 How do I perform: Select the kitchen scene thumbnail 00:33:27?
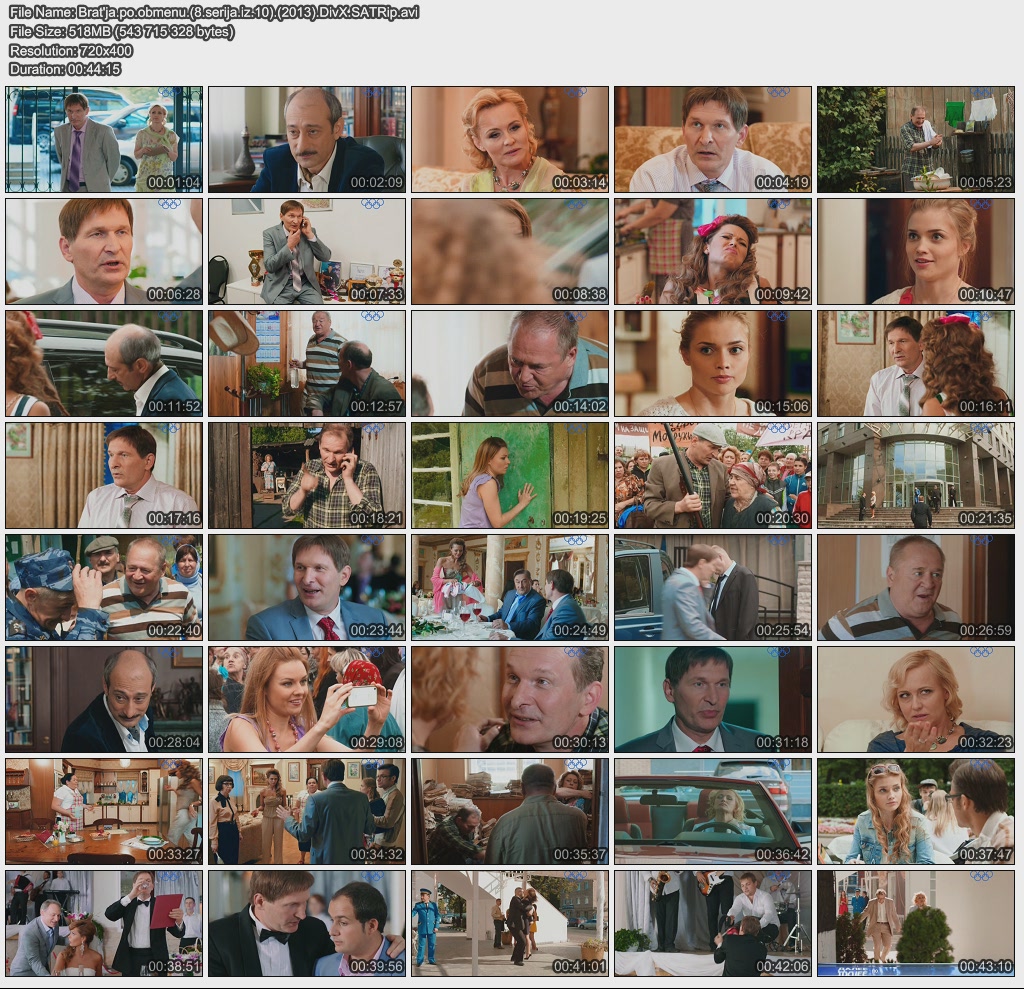coord(104,811)
